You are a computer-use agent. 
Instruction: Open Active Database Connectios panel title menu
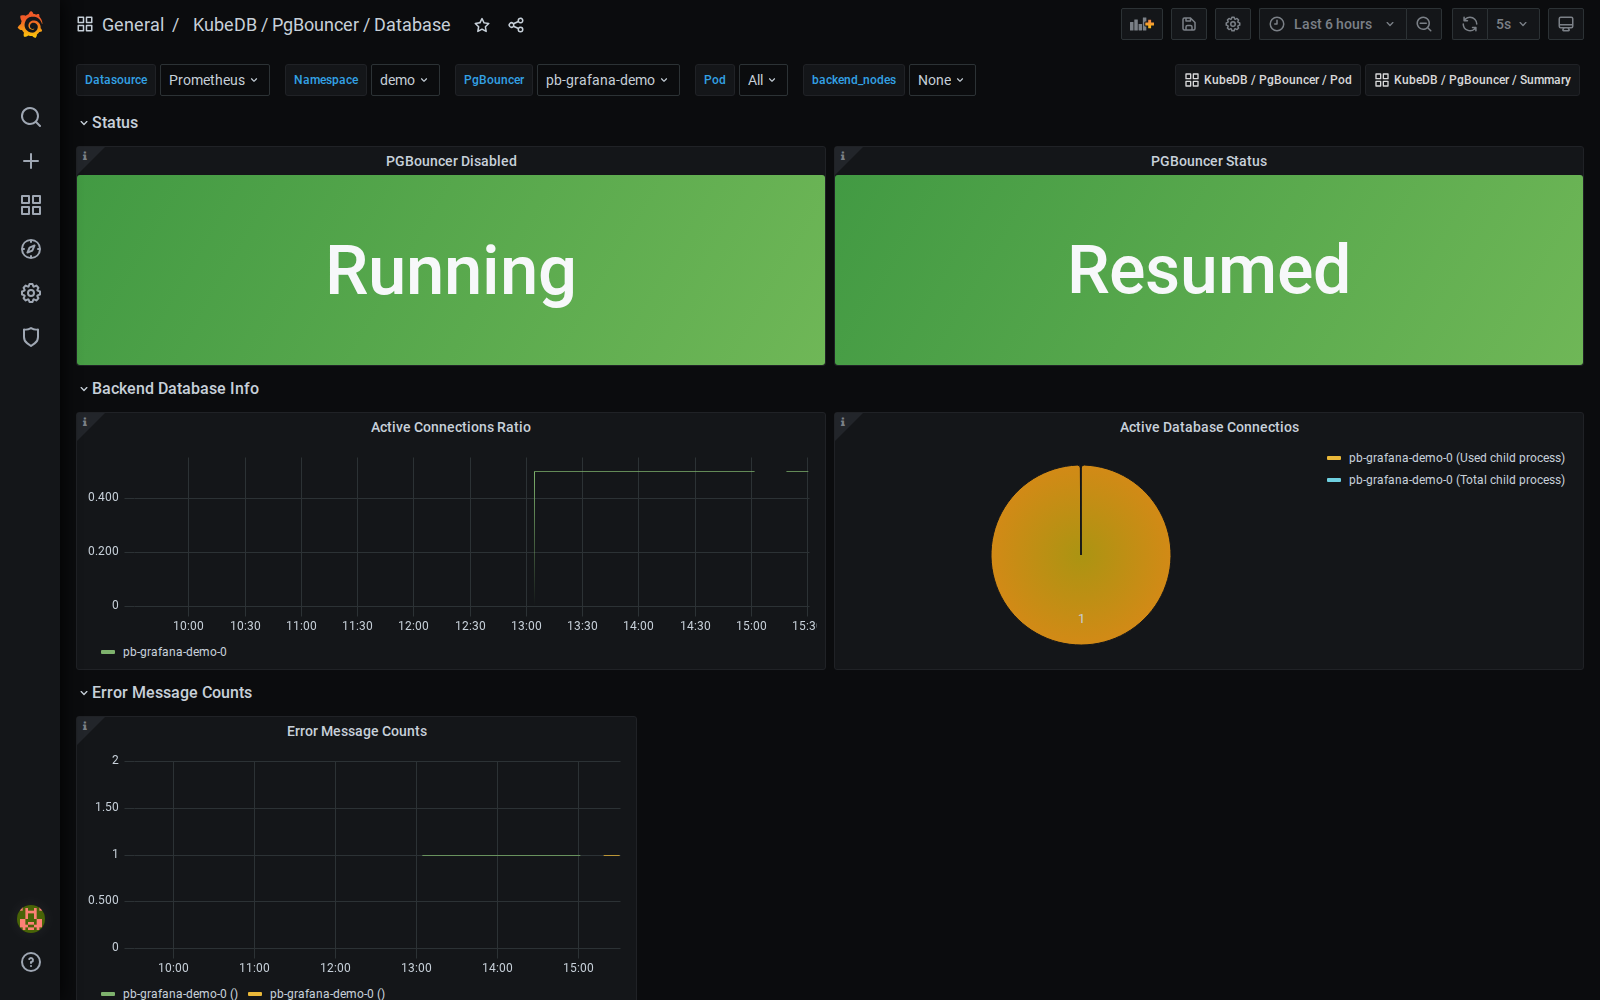(1209, 427)
